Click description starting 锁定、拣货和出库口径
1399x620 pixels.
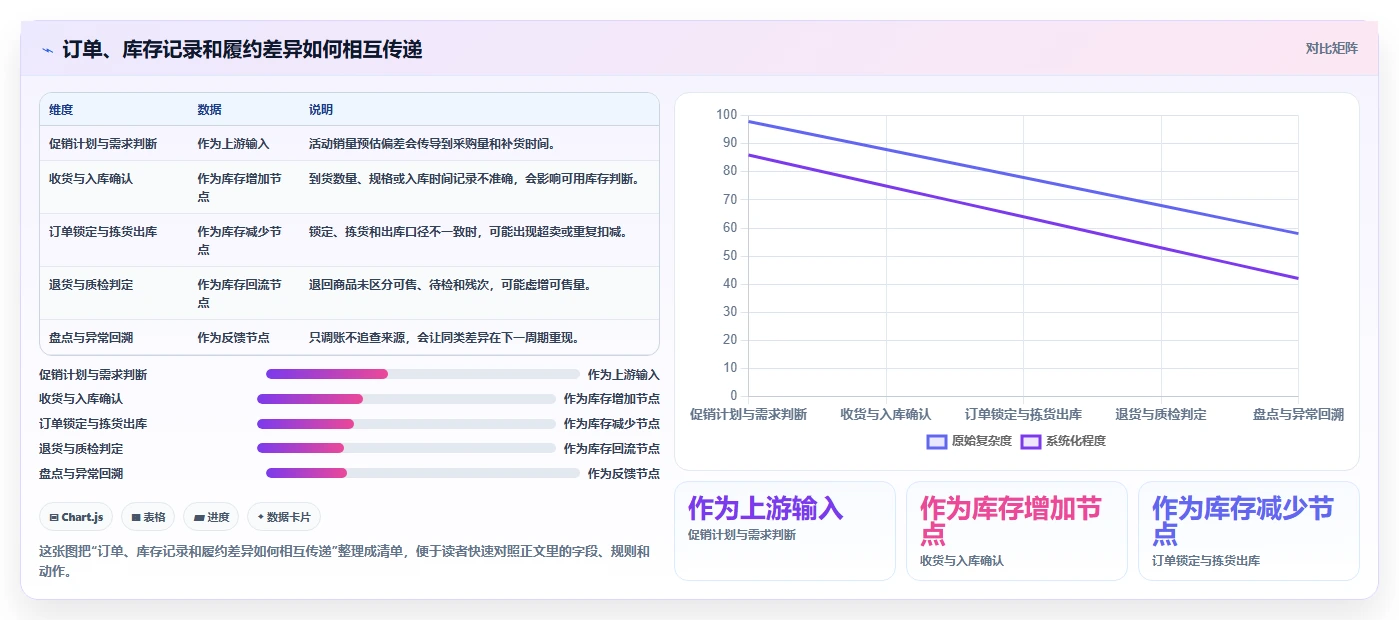click(x=468, y=232)
